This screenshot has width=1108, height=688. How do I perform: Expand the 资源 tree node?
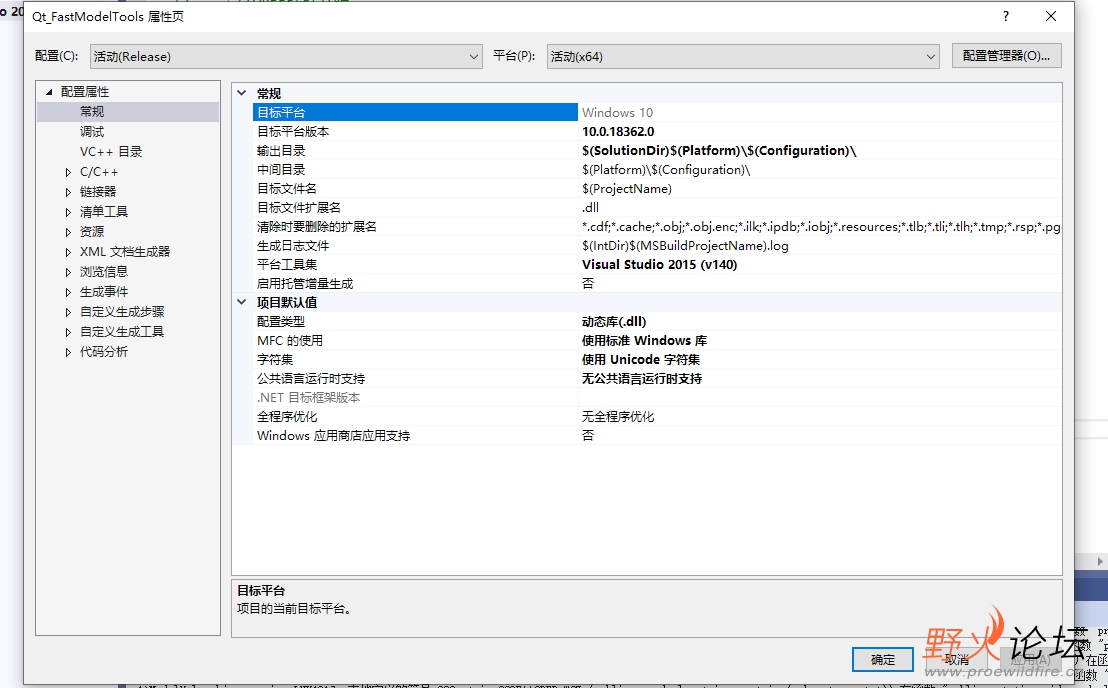(x=68, y=232)
